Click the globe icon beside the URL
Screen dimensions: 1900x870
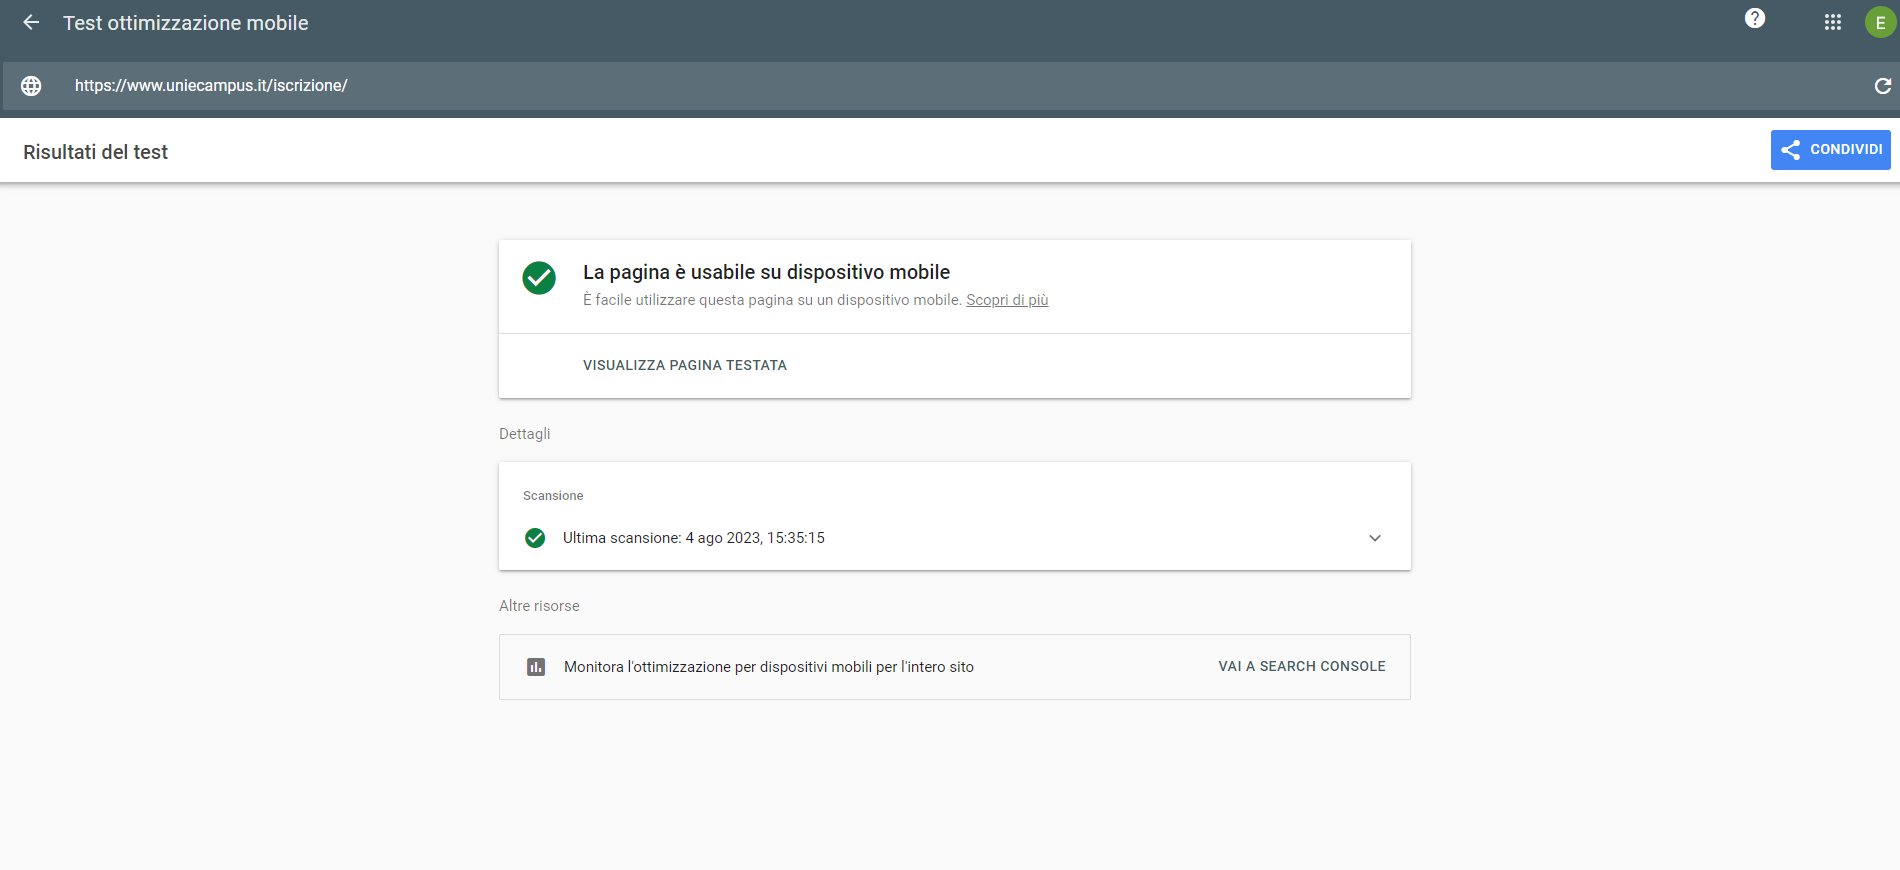click(31, 86)
